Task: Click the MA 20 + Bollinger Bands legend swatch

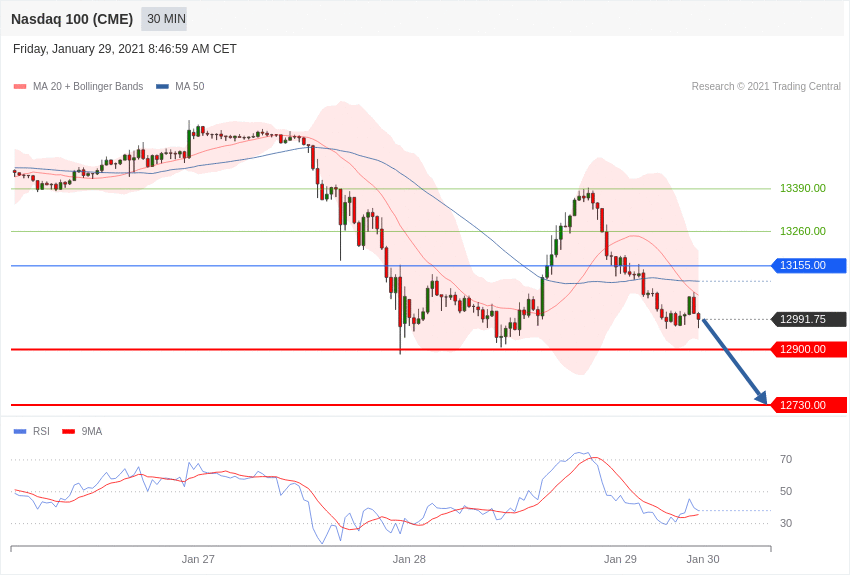Action: click(20, 87)
